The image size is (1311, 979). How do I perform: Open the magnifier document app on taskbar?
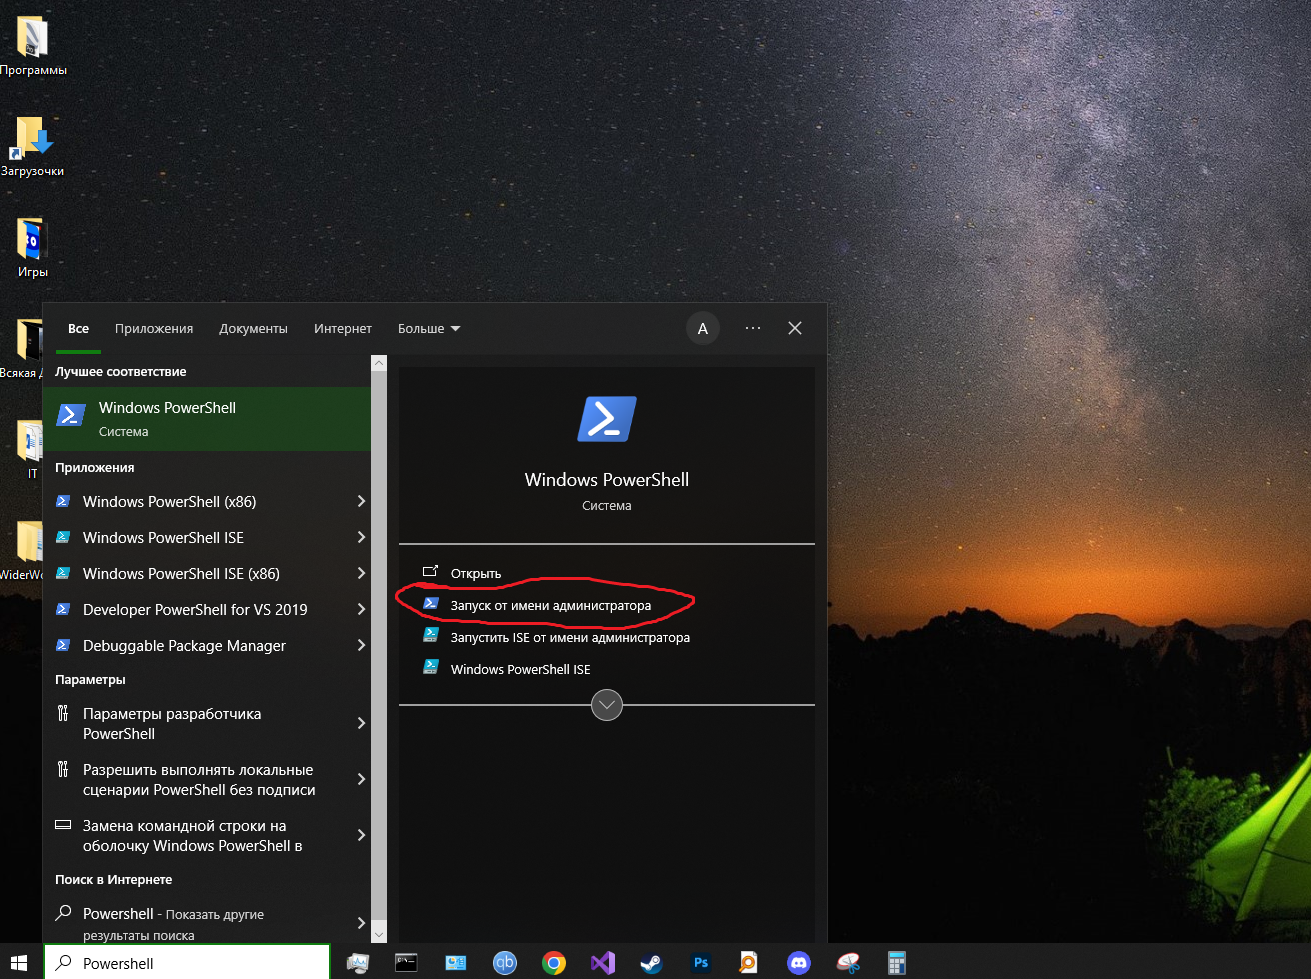pyautogui.click(x=749, y=963)
